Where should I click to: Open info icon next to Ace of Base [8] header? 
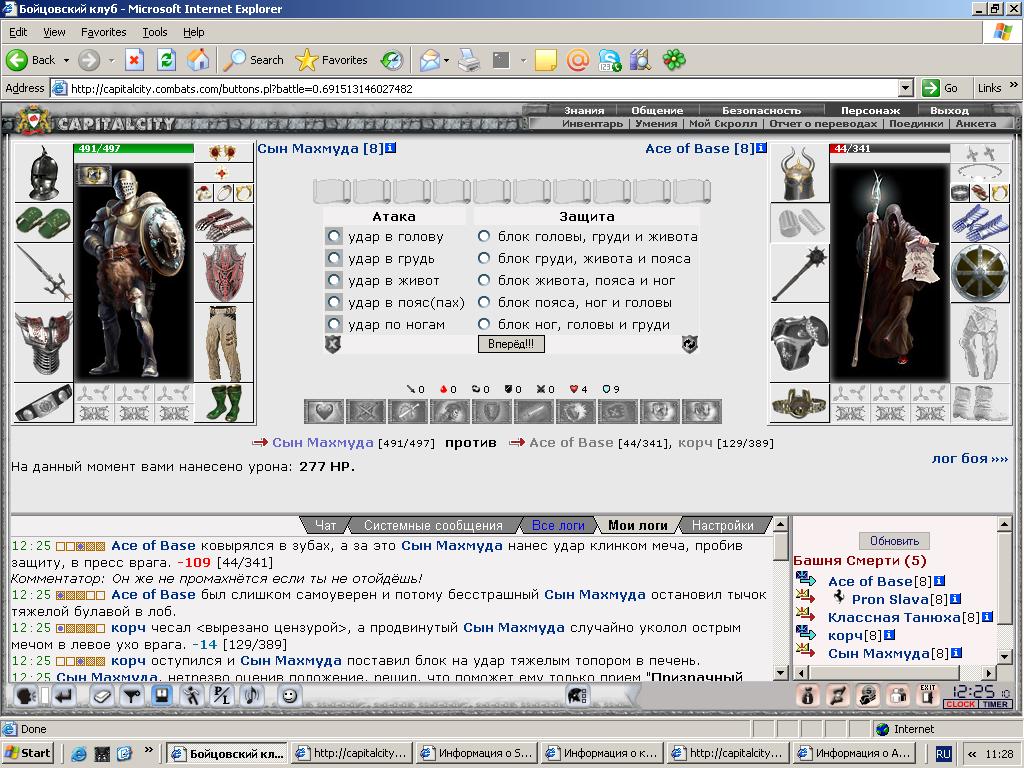[x=761, y=148]
